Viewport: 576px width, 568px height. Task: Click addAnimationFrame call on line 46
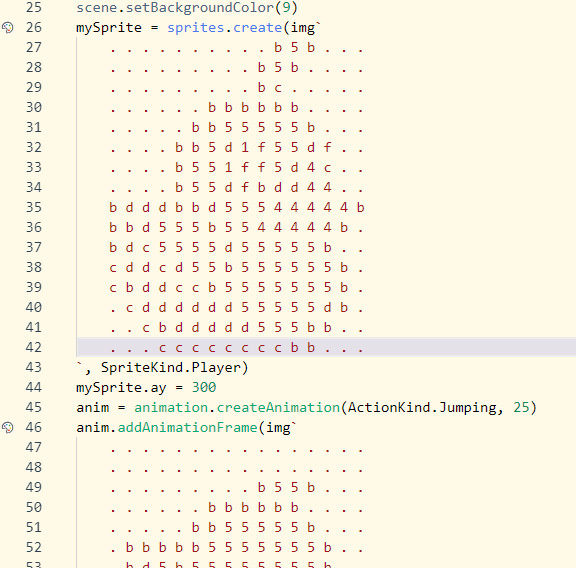187,428
